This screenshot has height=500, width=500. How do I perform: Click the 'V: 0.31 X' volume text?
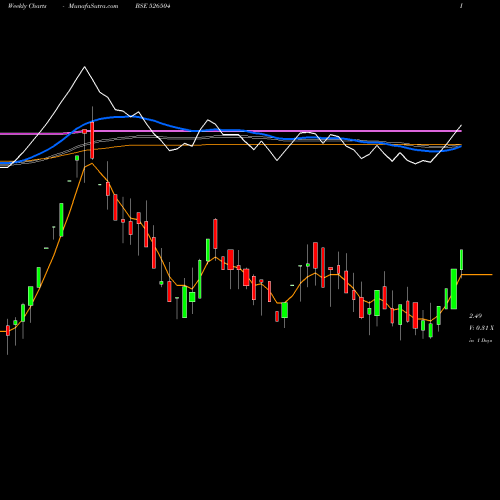481,328
